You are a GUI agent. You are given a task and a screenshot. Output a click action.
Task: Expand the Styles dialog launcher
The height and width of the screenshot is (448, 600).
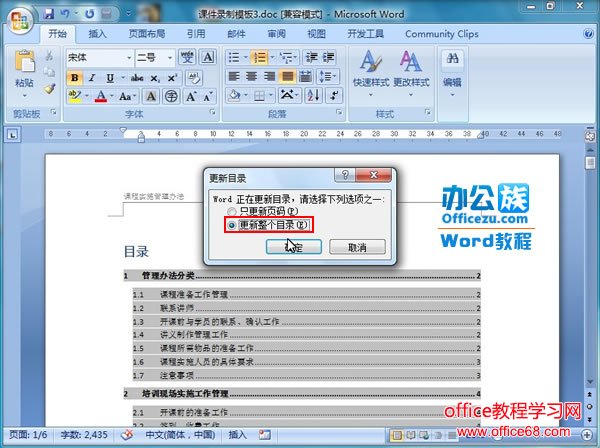point(427,112)
